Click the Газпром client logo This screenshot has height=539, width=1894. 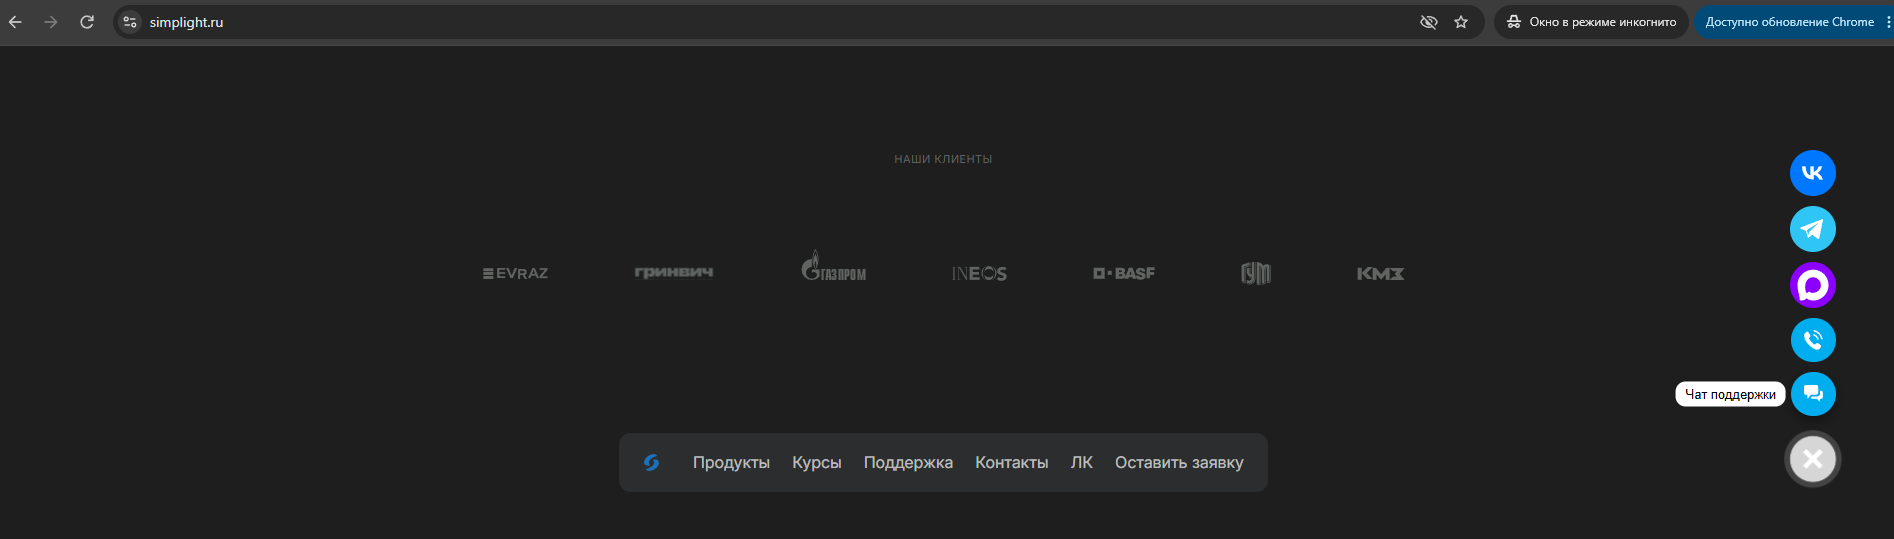pyautogui.click(x=833, y=266)
